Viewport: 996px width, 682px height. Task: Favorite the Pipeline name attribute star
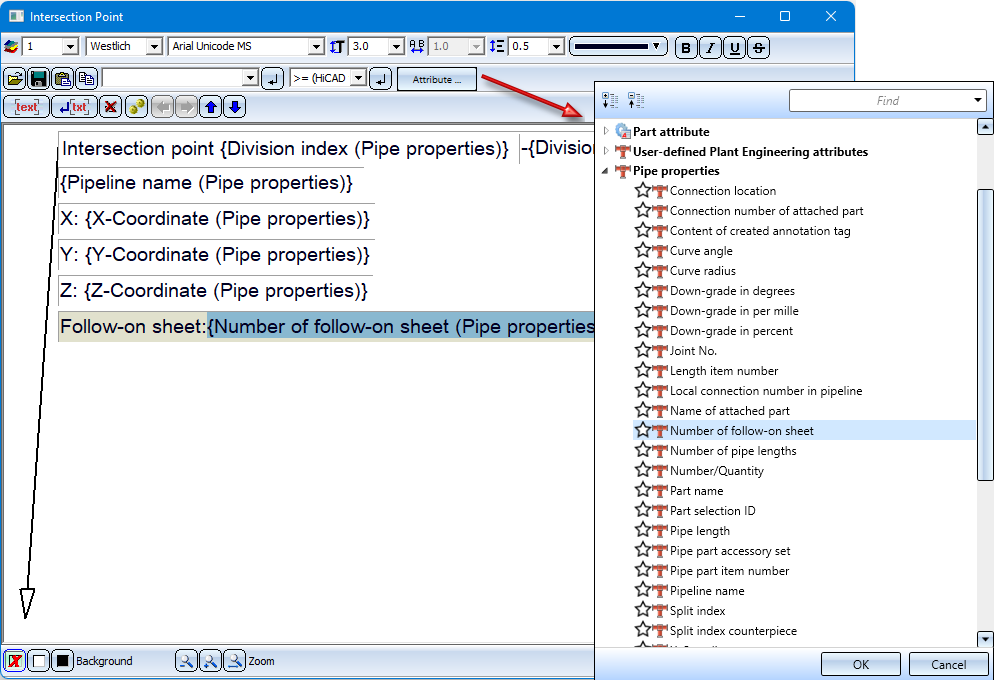click(643, 591)
